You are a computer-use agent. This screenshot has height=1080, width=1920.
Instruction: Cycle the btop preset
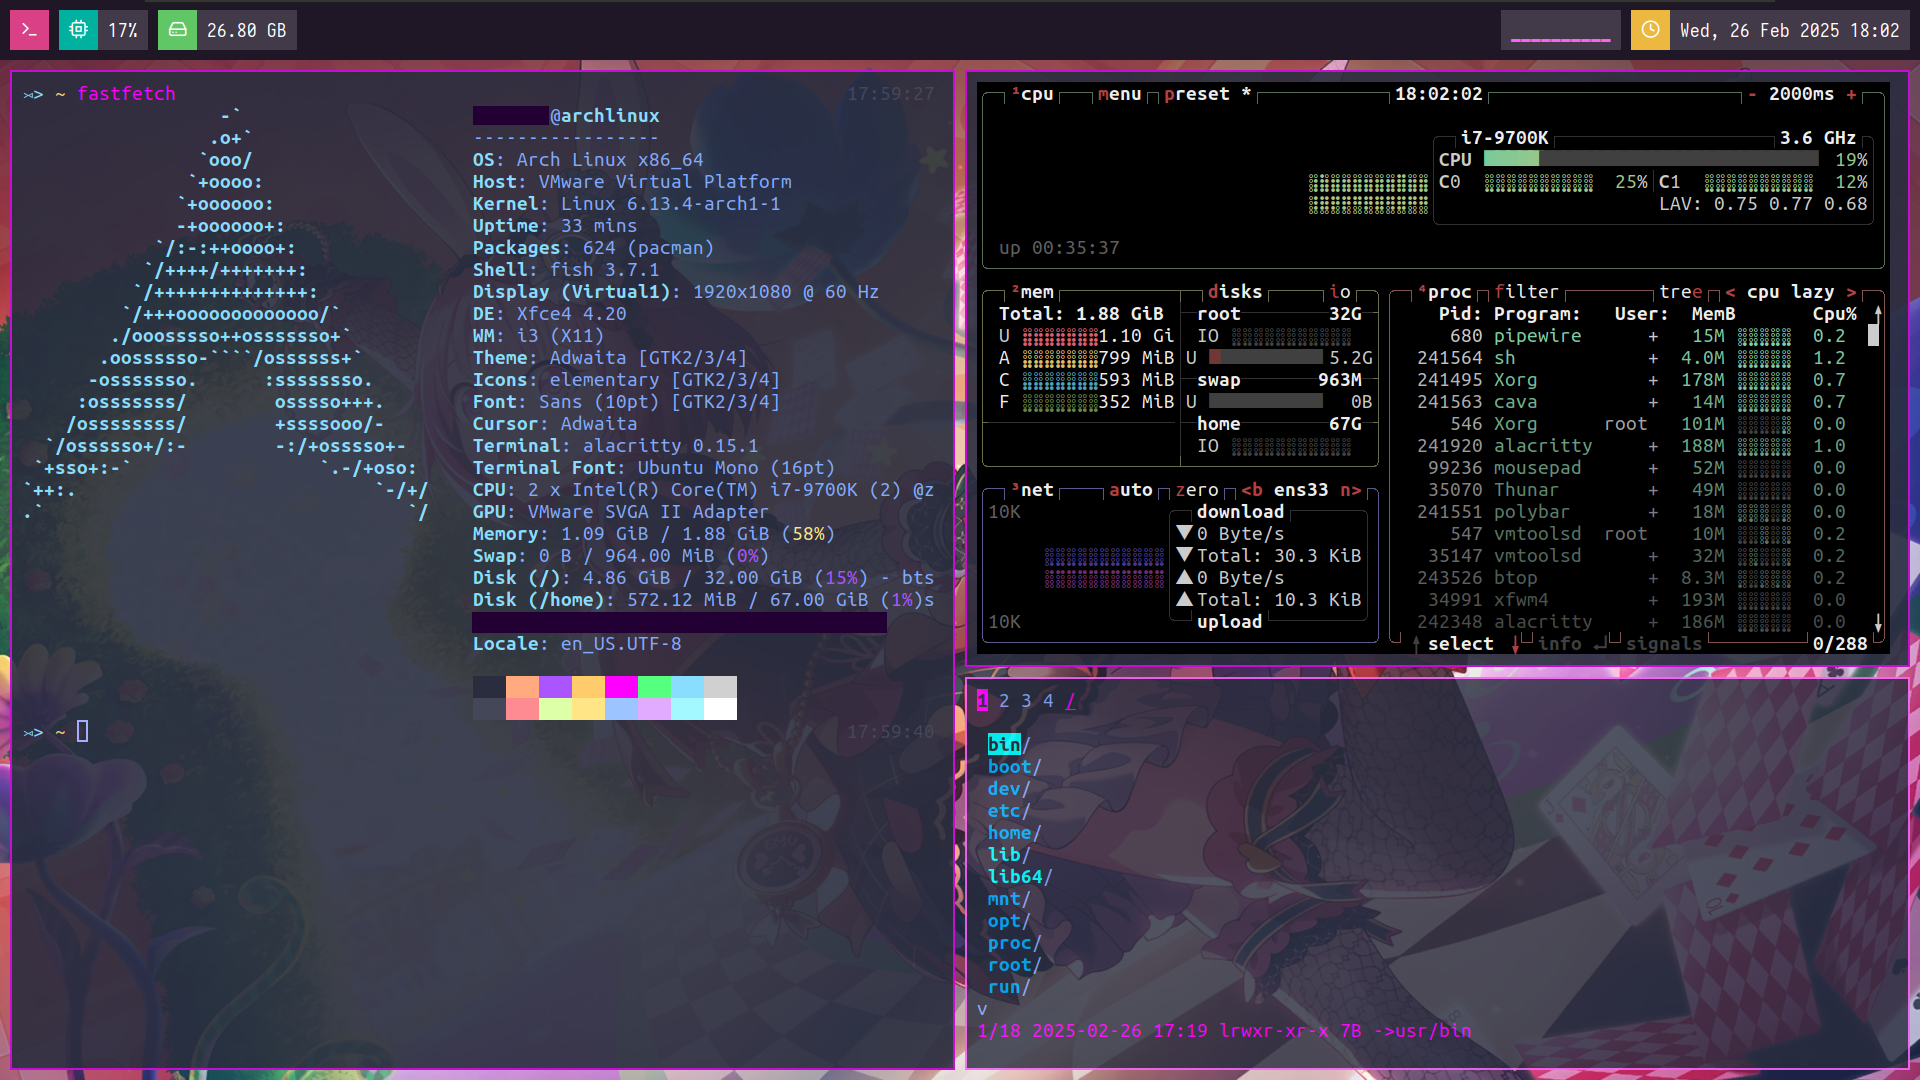tap(1207, 94)
